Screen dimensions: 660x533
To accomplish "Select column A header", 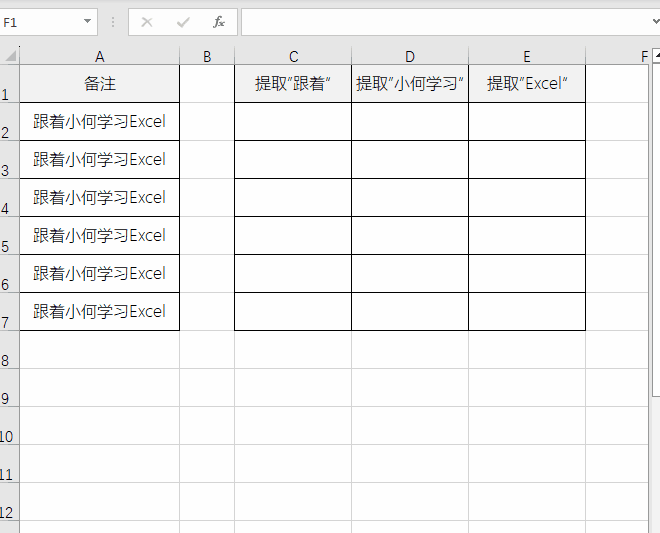I will (100, 56).
